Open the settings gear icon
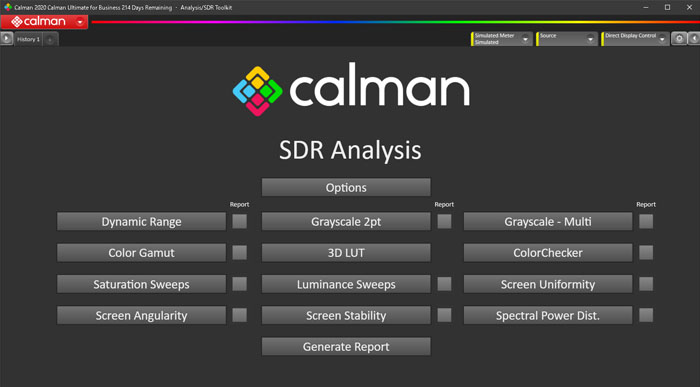 [679, 39]
